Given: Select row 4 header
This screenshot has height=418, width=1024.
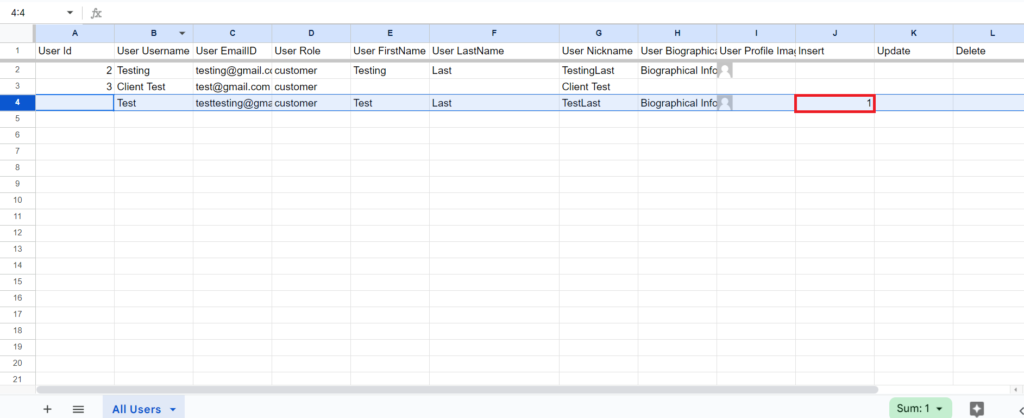Looking at the screenshot, I should point(18,103).
